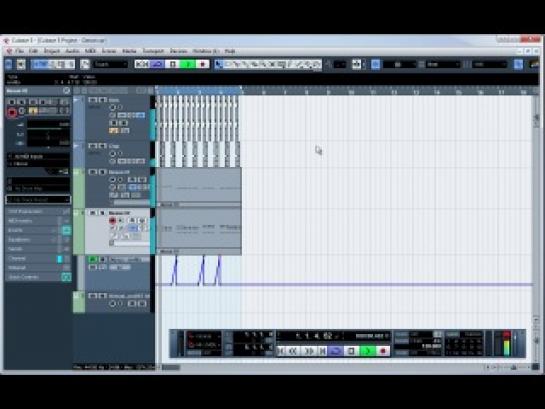This screenshot has height=409, width=545.
Task: Toggle the Monitor button in the Inspector
Action: [x=22, y=111]
